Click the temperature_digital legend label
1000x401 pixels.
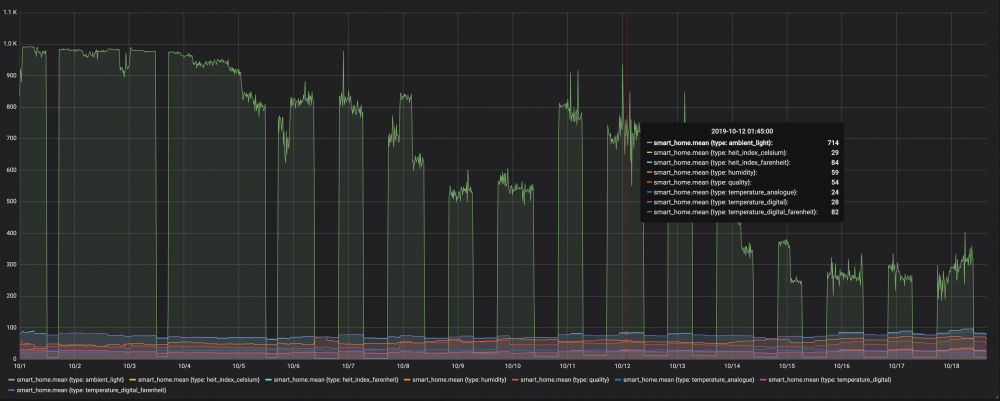(829, 380)
